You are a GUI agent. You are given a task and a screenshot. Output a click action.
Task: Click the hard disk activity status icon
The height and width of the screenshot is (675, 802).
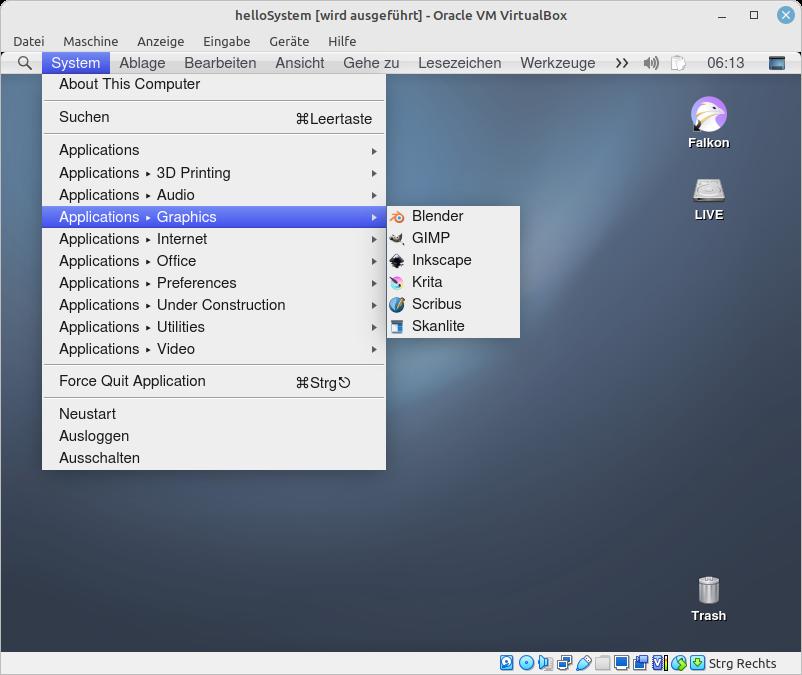coord(507,663)
